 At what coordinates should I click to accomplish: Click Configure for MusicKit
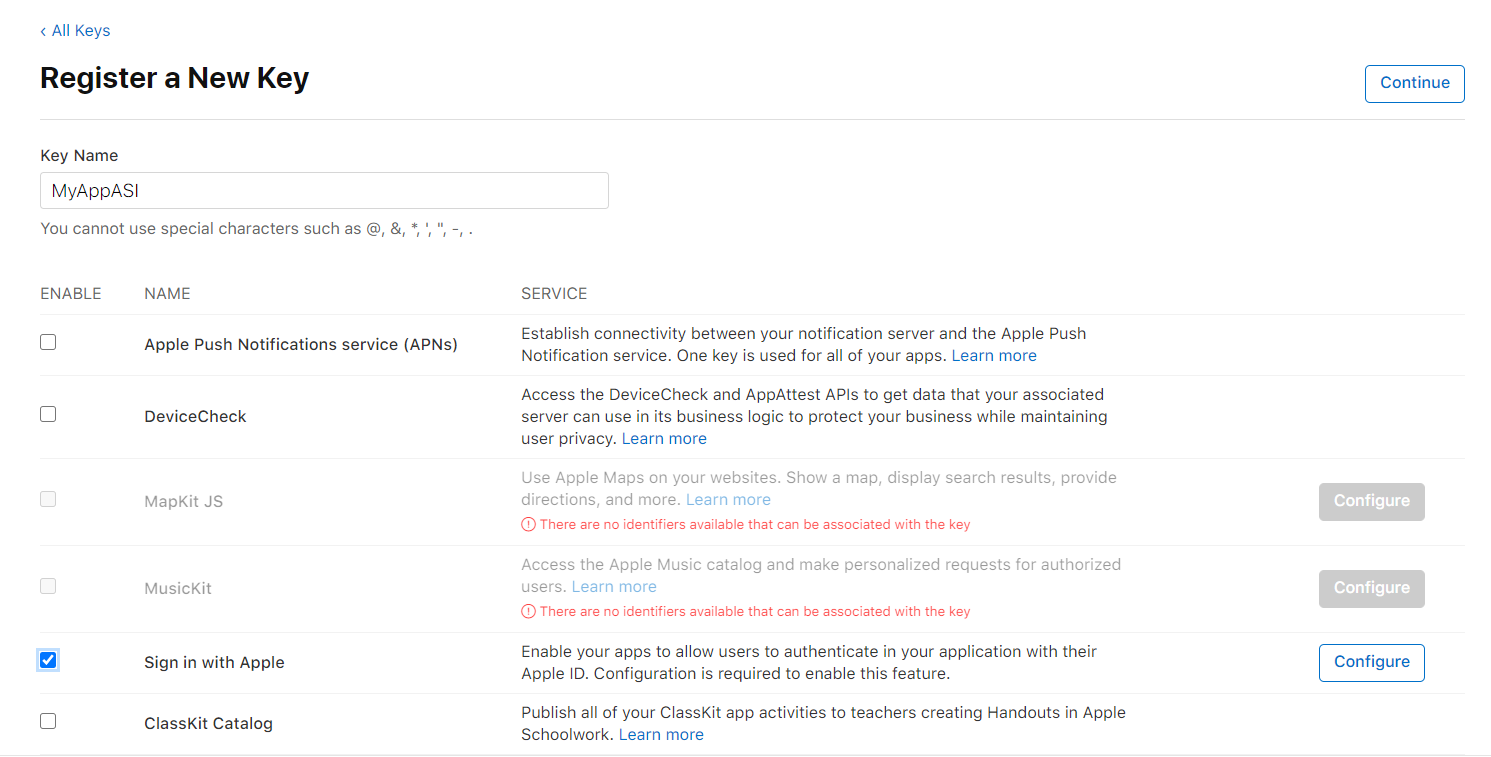tap(1371, 588)
